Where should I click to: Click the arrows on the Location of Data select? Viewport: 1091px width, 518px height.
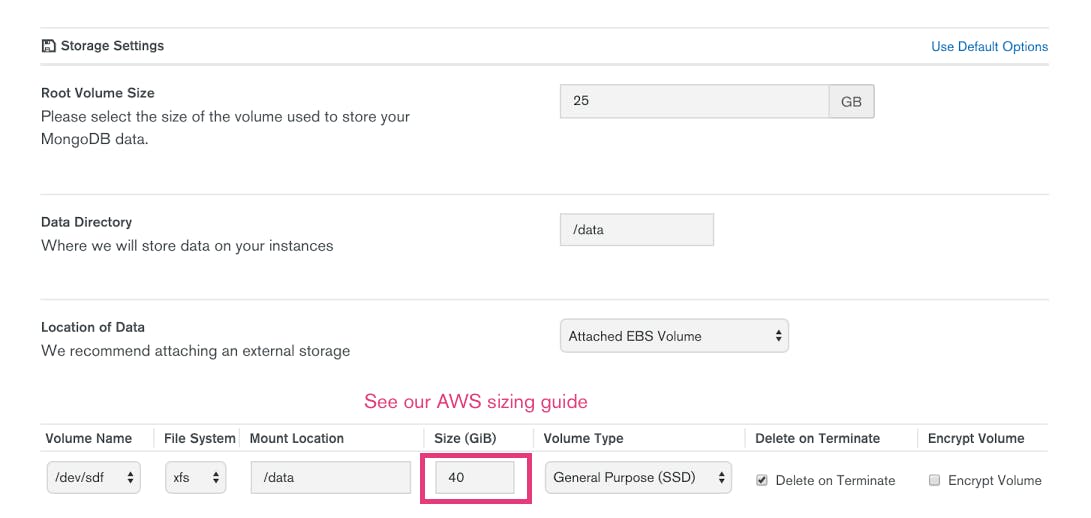779,336
